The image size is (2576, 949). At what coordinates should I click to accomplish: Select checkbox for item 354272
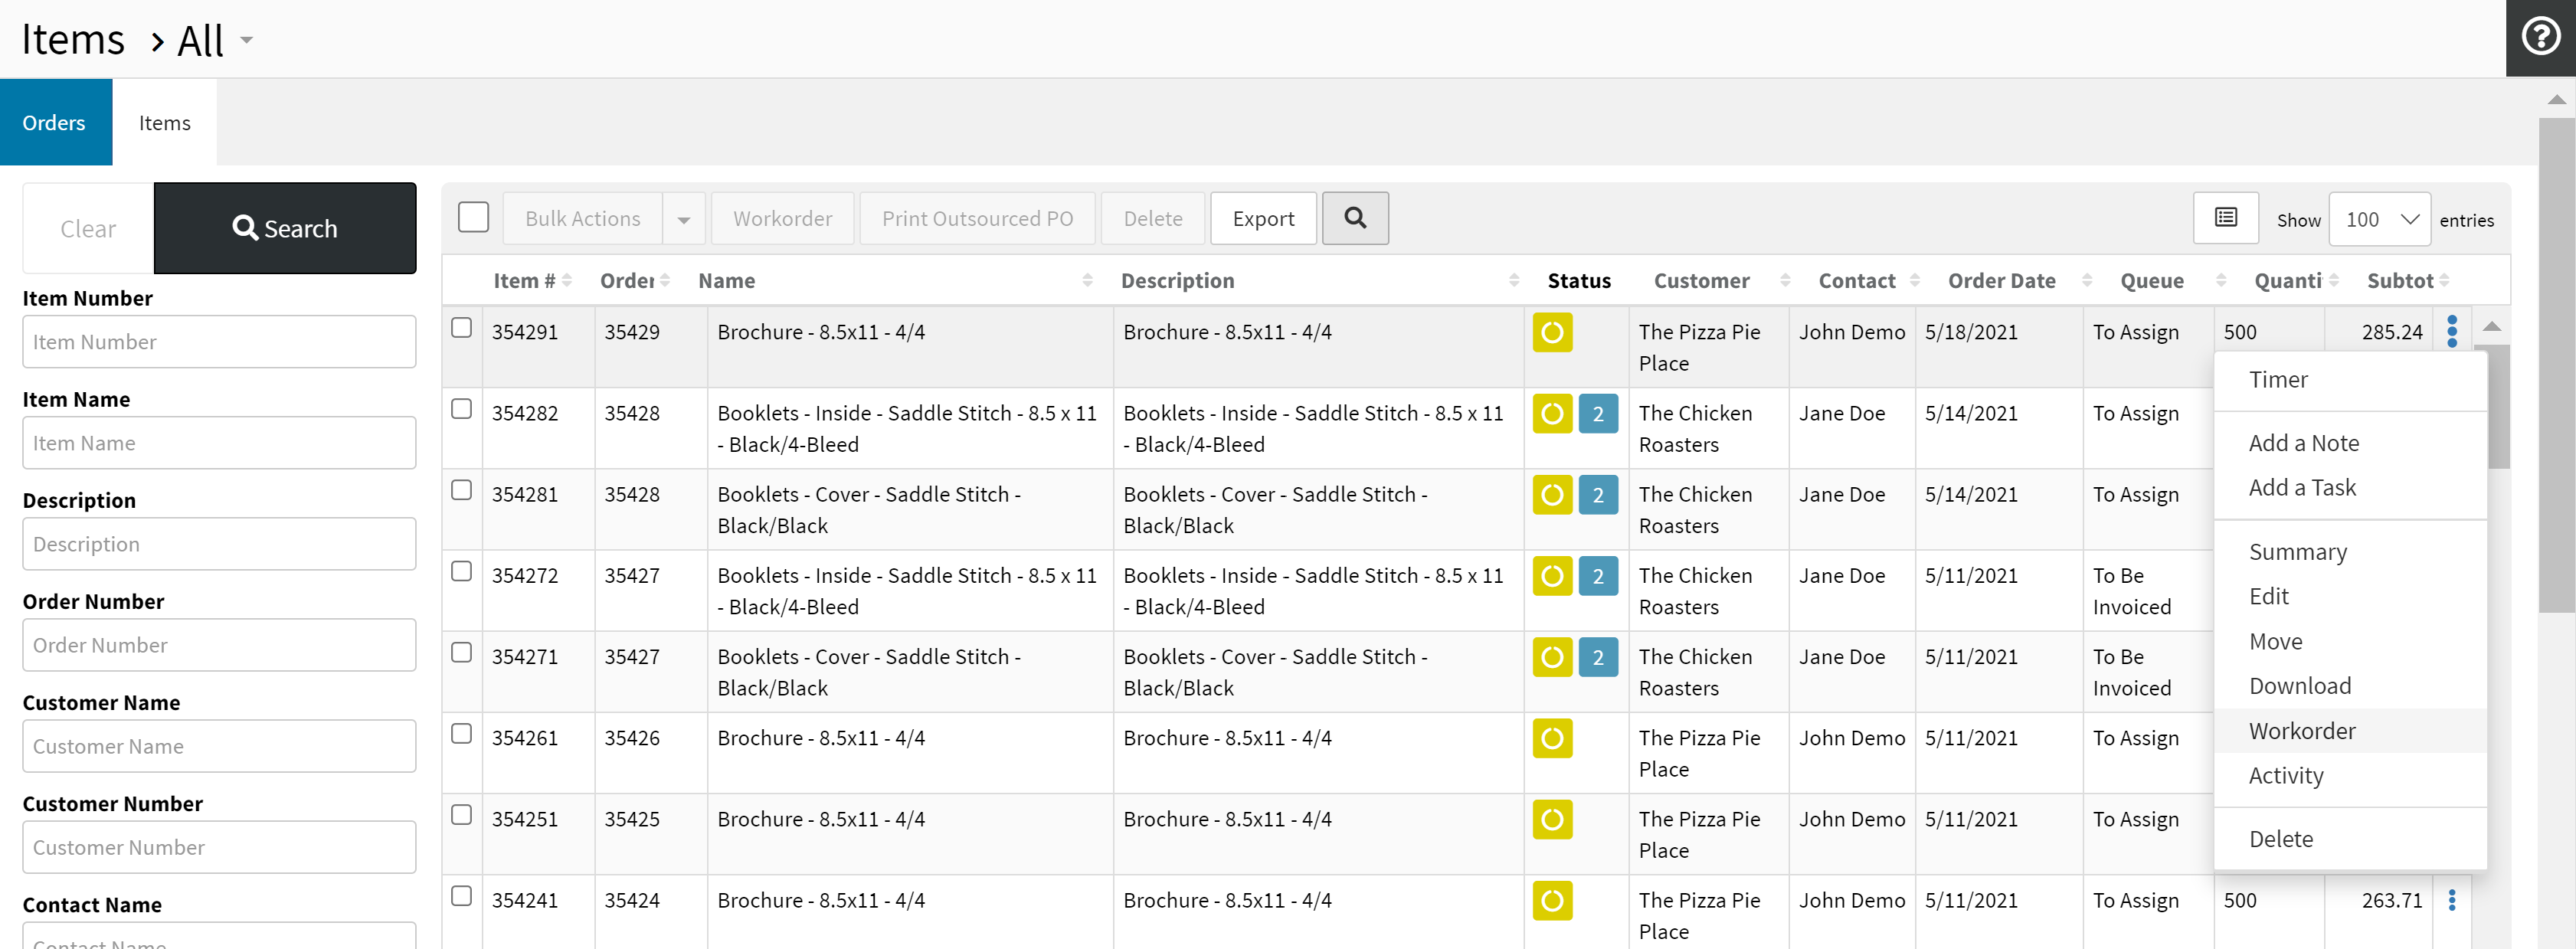tap(461, 571)
